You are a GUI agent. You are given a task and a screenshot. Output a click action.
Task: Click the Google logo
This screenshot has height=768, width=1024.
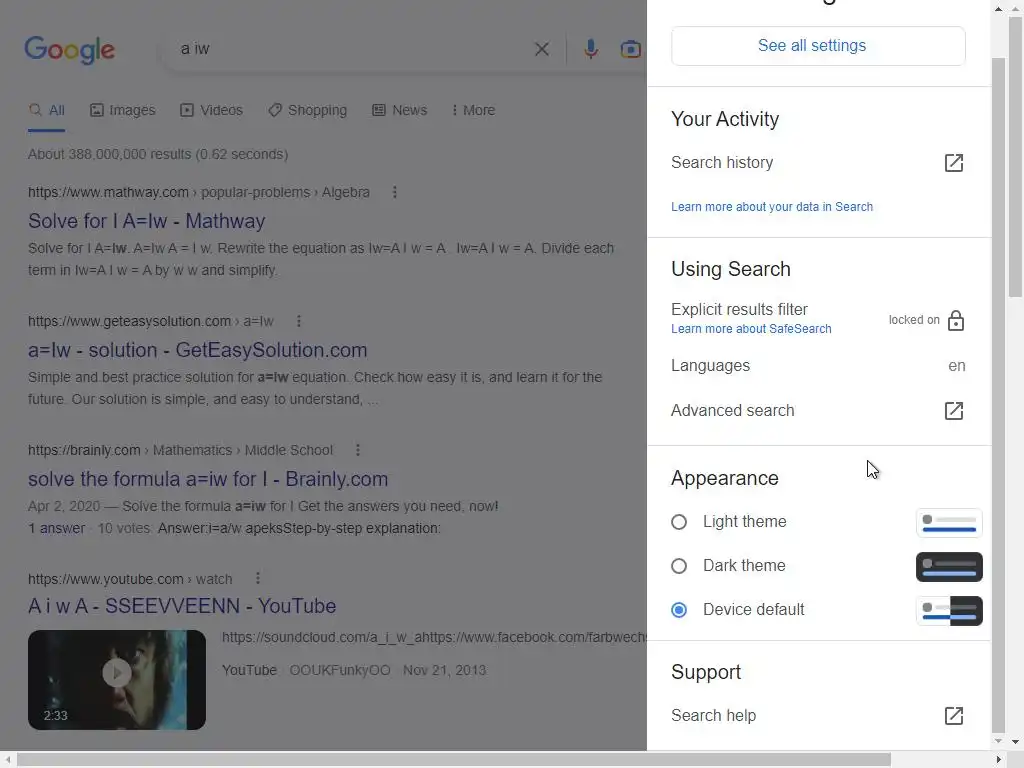[69, 50]
